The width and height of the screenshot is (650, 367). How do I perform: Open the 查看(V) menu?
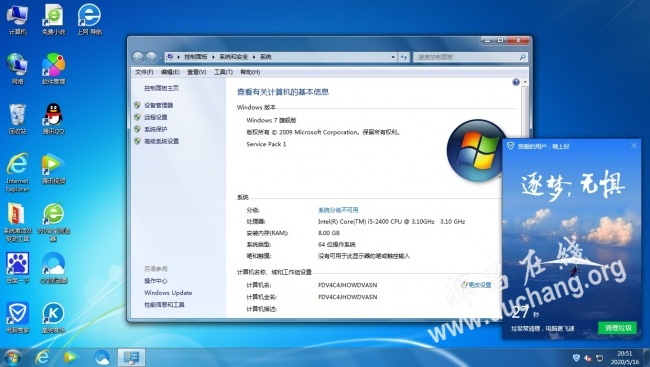(196, 72)
